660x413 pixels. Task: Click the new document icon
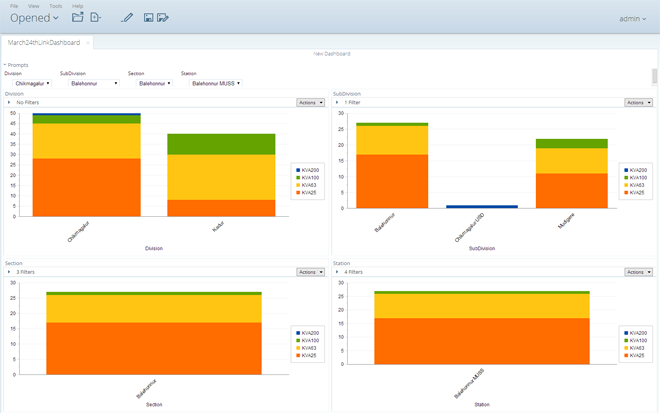click(96, 17)
